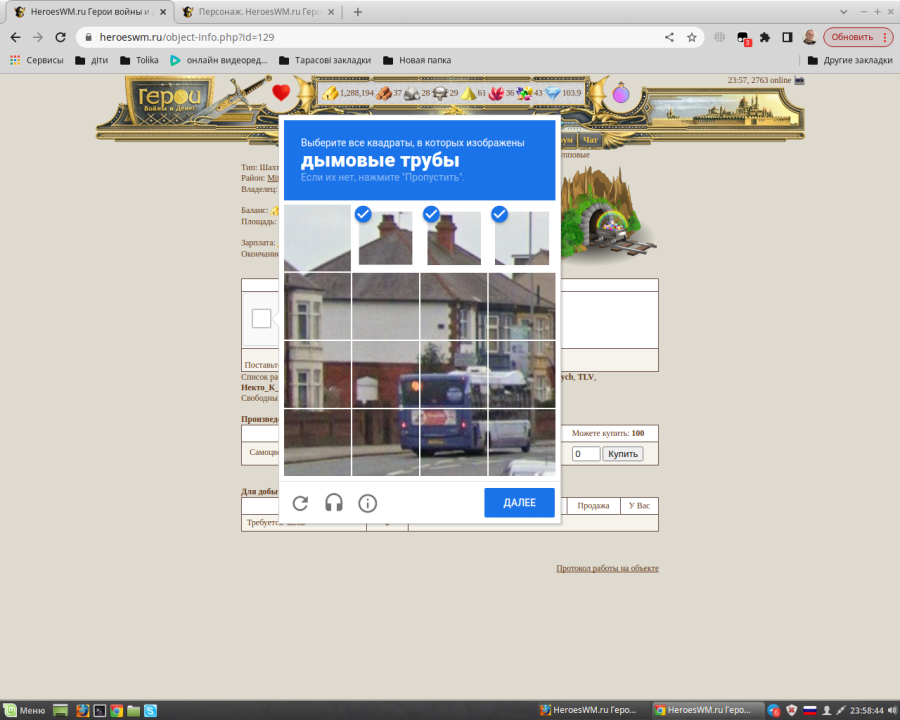Viewport: 900px width, 720px height.
Task: Open the Chrome profile avatar
Action: (810, 37)
